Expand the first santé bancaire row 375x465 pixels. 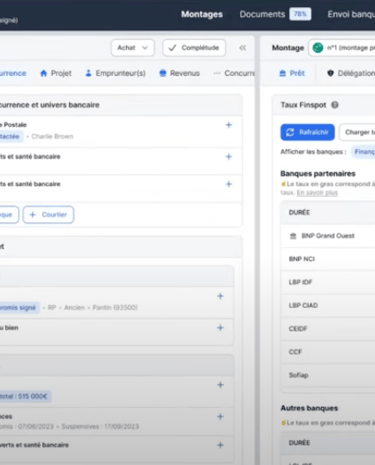tap(229, 157)
